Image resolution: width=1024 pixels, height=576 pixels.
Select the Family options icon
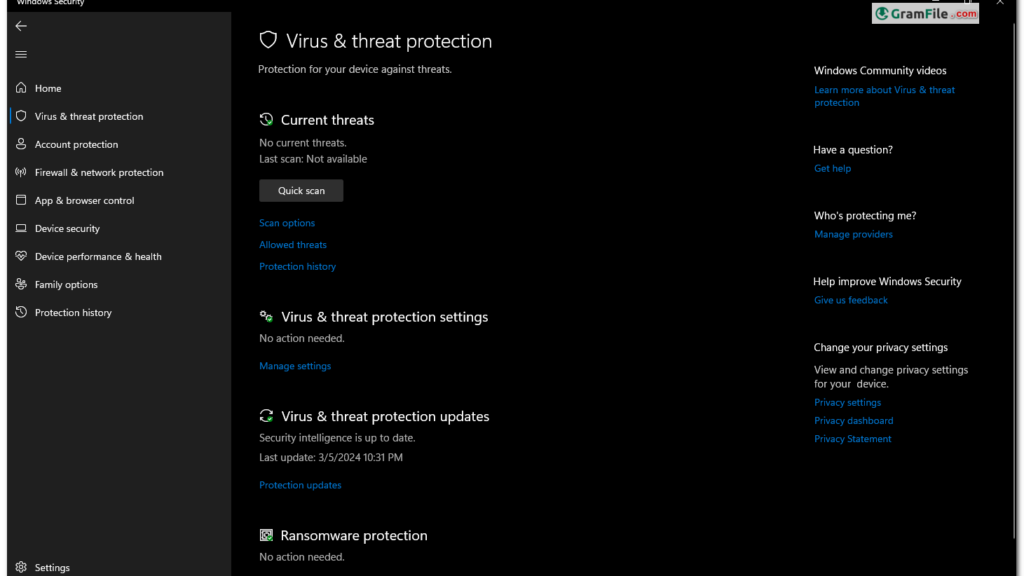point(21,284)
